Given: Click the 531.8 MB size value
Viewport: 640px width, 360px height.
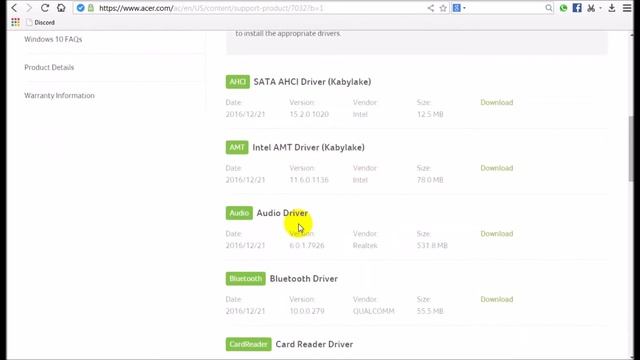Looking at the screenshot, I should (432, 246).
